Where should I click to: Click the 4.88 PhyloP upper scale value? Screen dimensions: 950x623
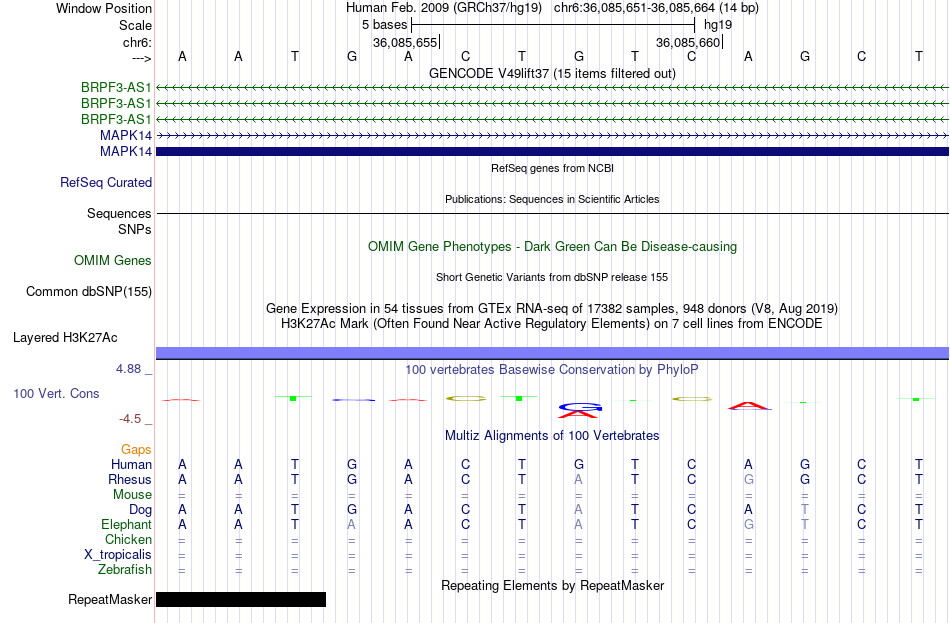coord(129,368)
